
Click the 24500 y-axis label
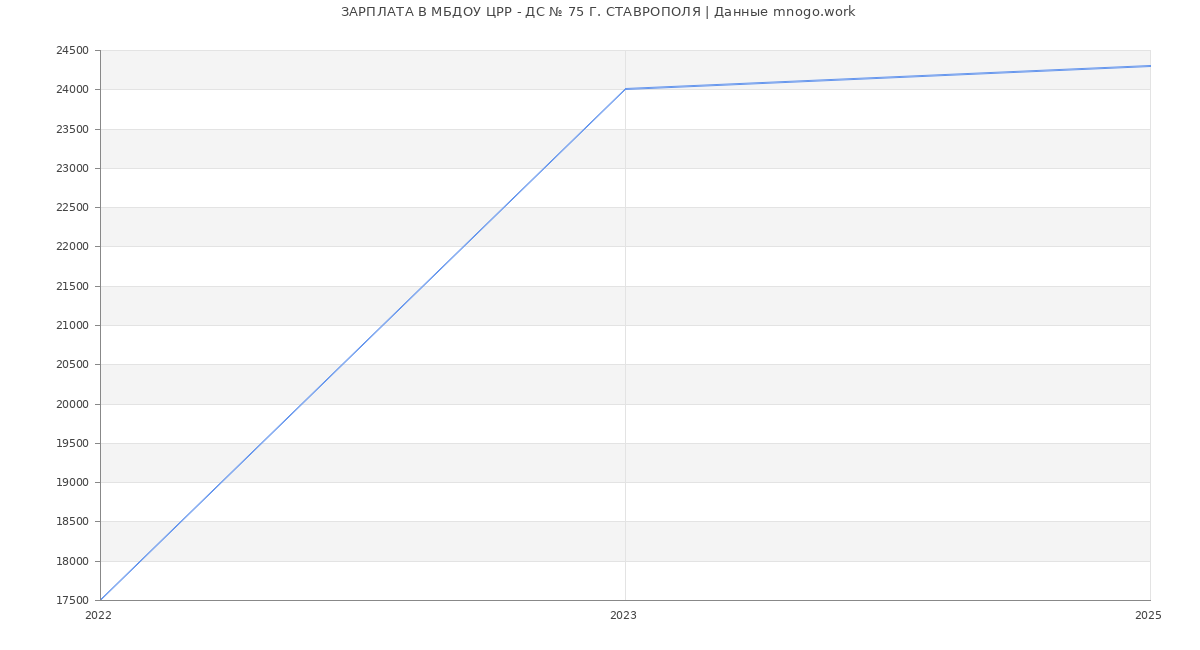pos(73,51)
